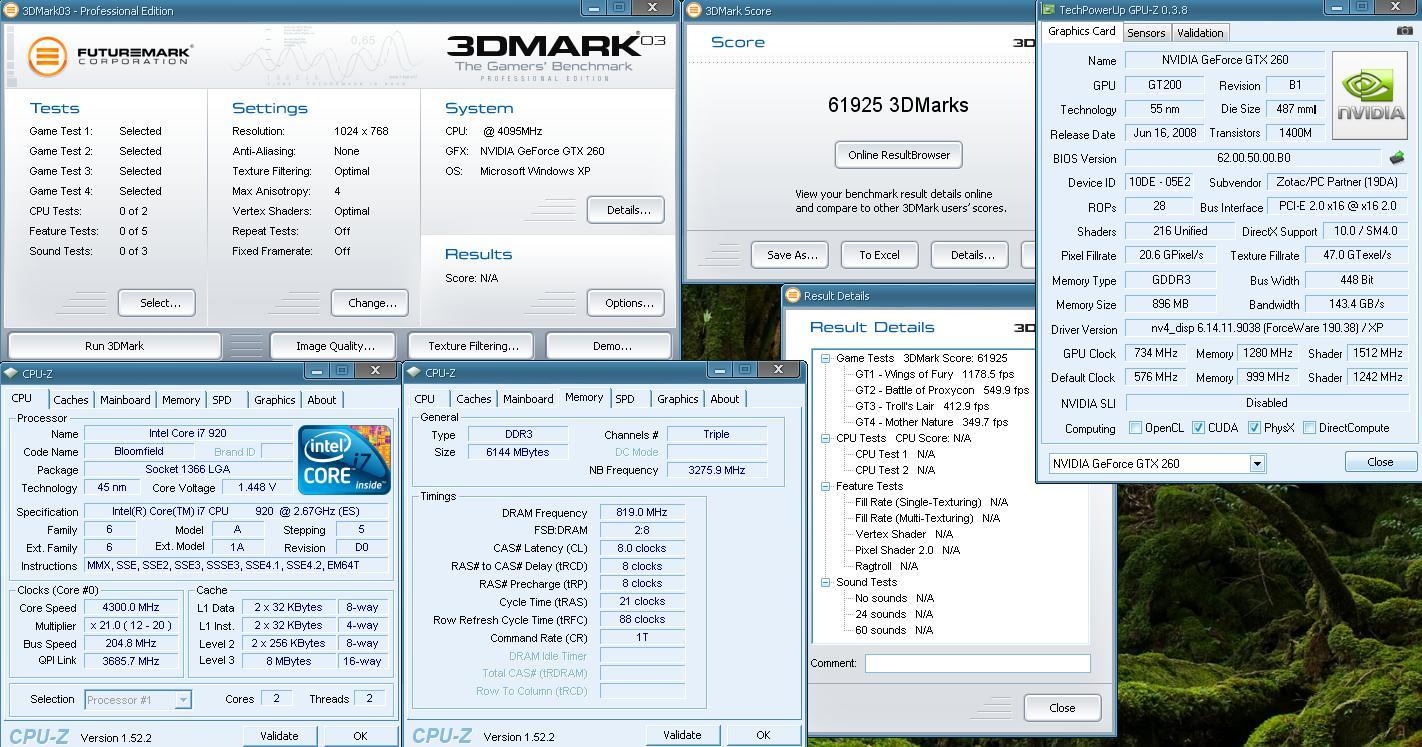Screen dimensions: 1422x747
Task: Click the Demo... button
Action: [611, 346]
